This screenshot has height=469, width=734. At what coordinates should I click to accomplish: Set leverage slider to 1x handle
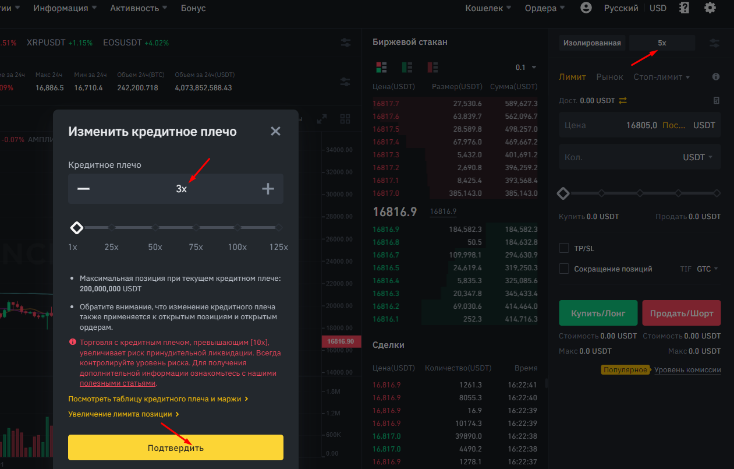click(76, 228)
